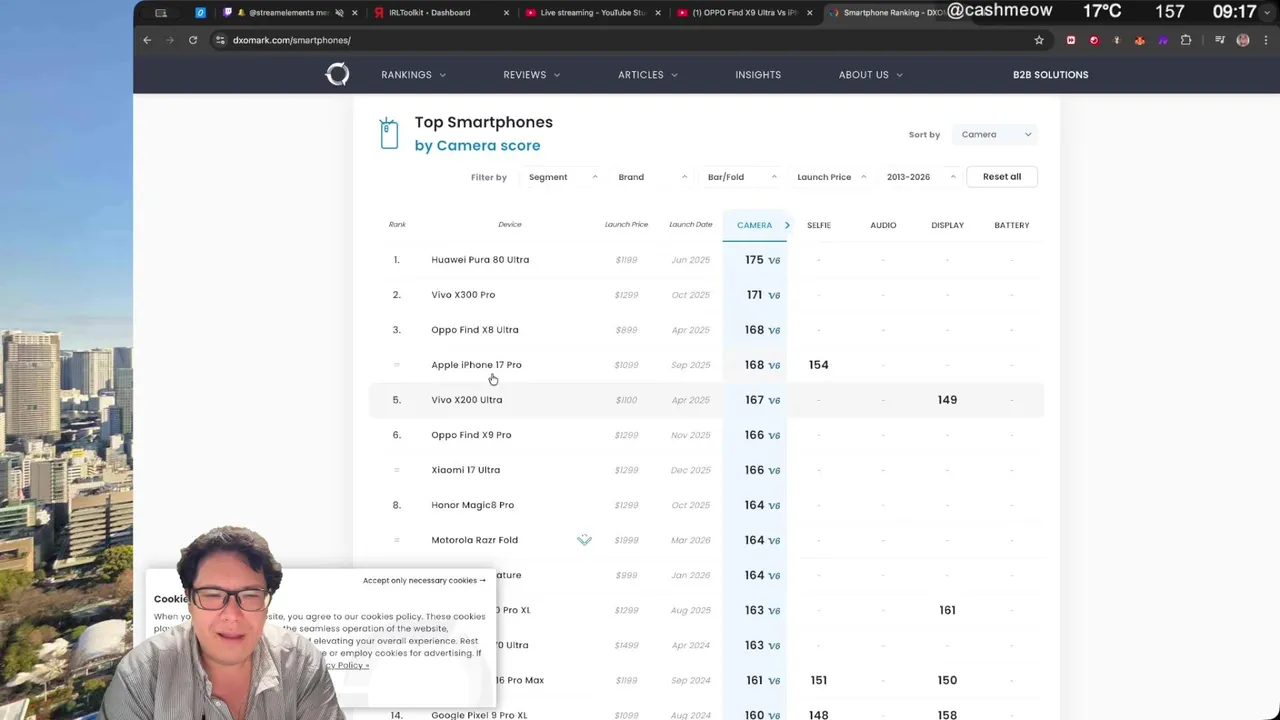Viewport: 1280px width, 720px height.
Task: Select the BATTERY score column tab
Action: pyautogui.click(x=1012, y=225)
